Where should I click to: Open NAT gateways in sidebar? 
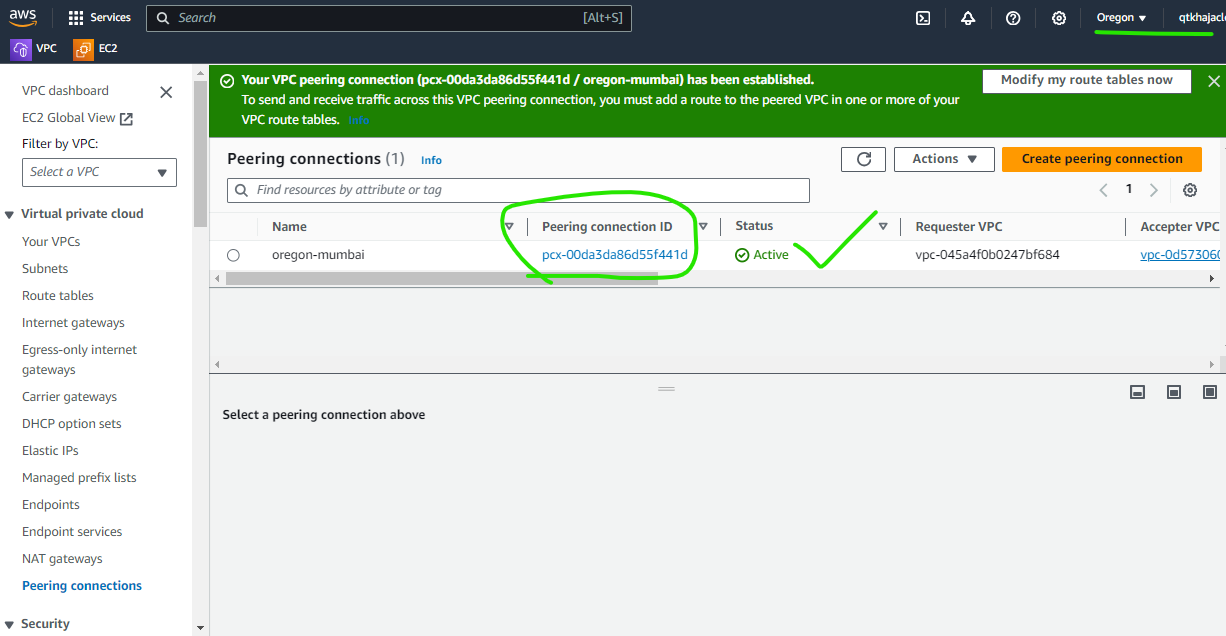click(62, 559)
